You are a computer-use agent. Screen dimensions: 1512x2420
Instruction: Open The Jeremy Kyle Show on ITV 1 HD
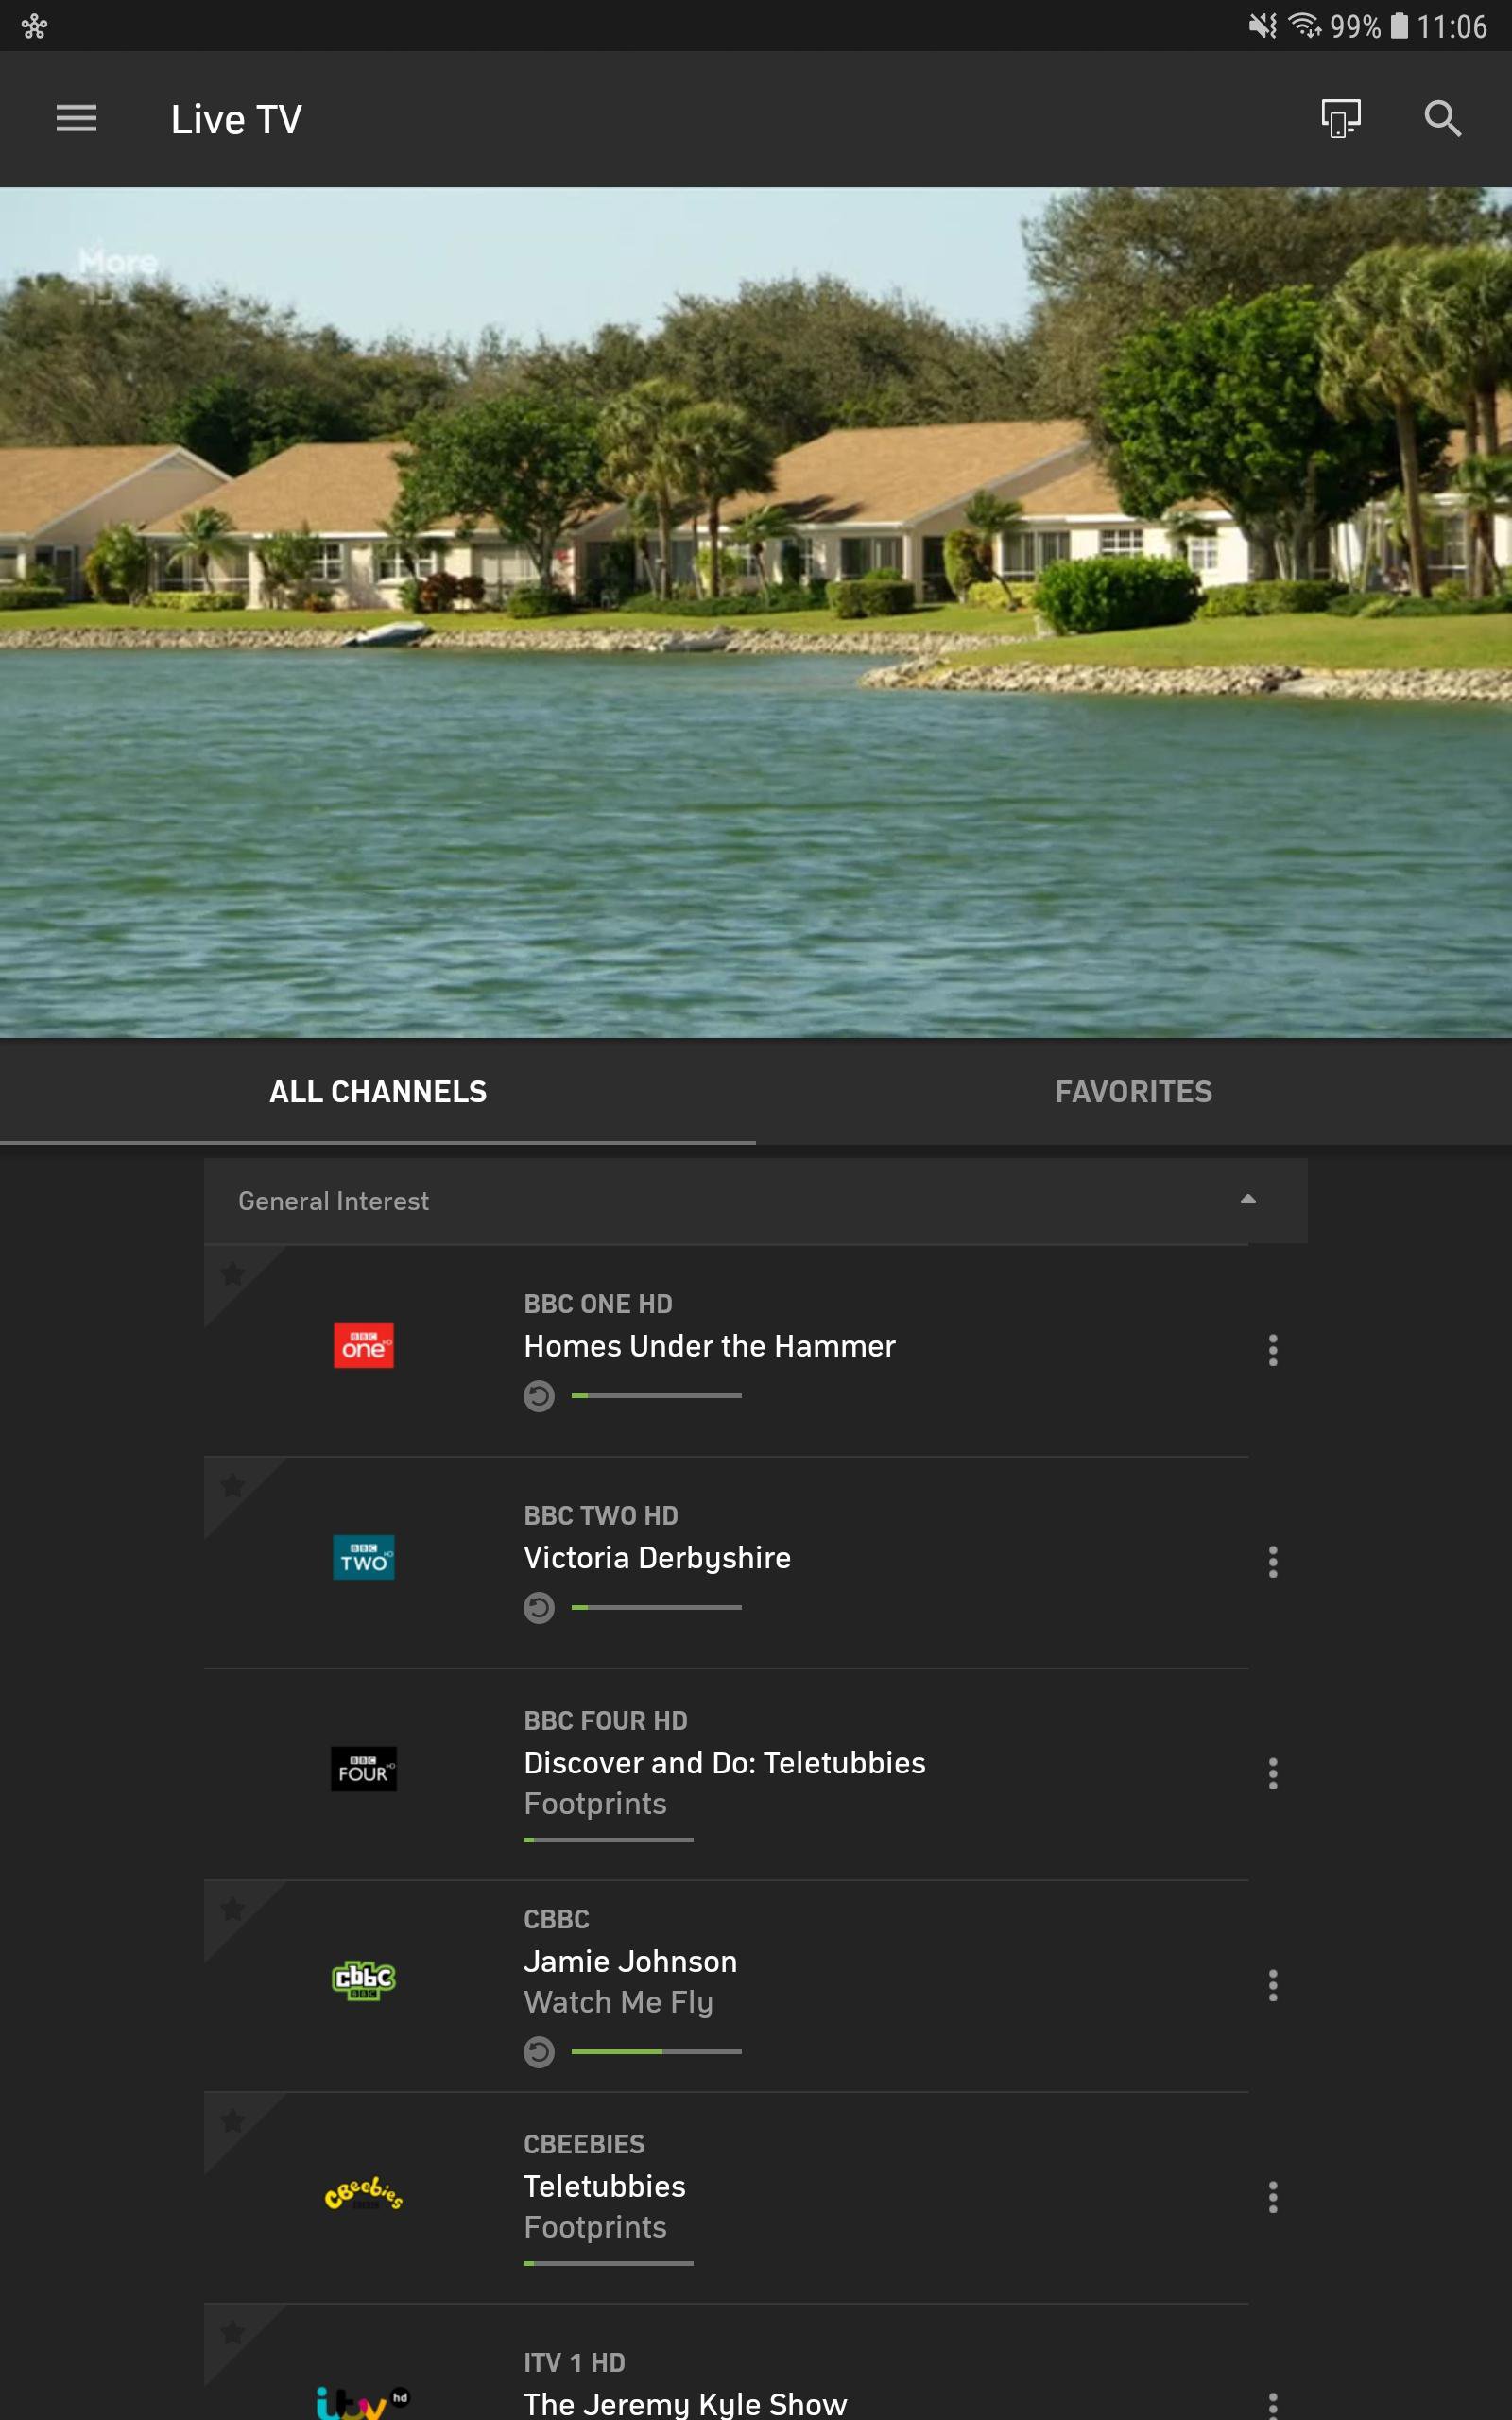(686, 2402)
